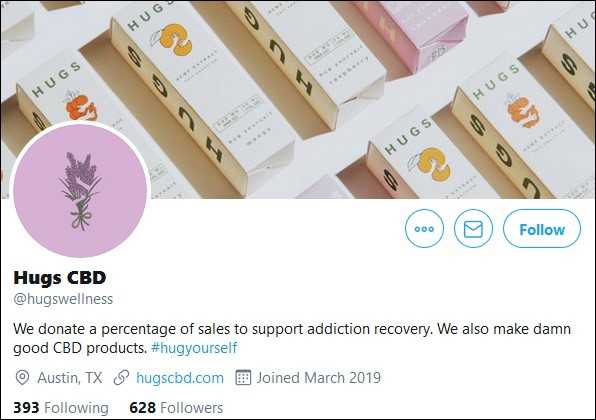Click the profile bio about addiction recovery
This screenshot has height=420, width=596.
pyautogui.click(x=292, y=338)
